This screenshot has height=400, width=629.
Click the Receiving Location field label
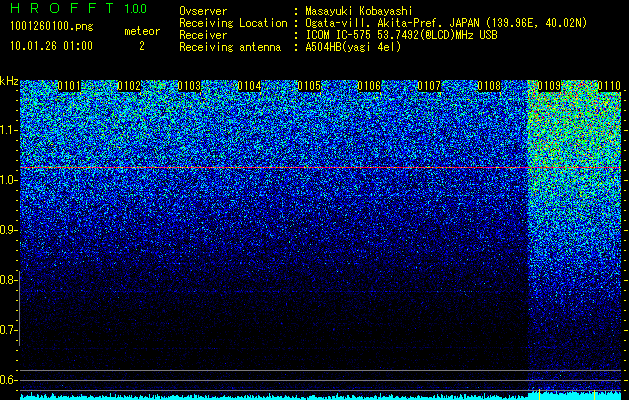coord(233,23)
